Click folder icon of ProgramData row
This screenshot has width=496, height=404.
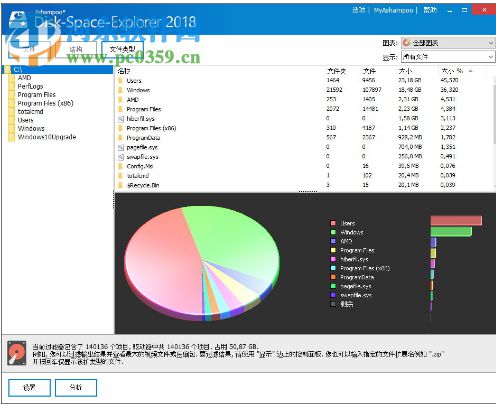(x=121, y=138)
